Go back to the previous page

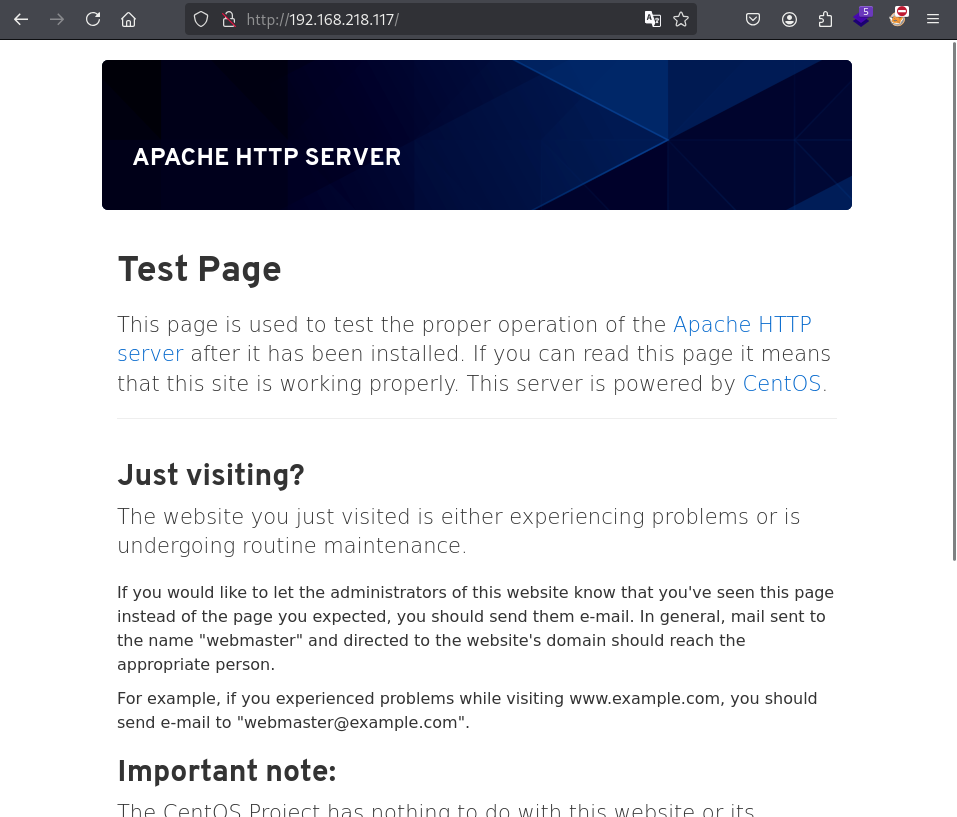21,20
